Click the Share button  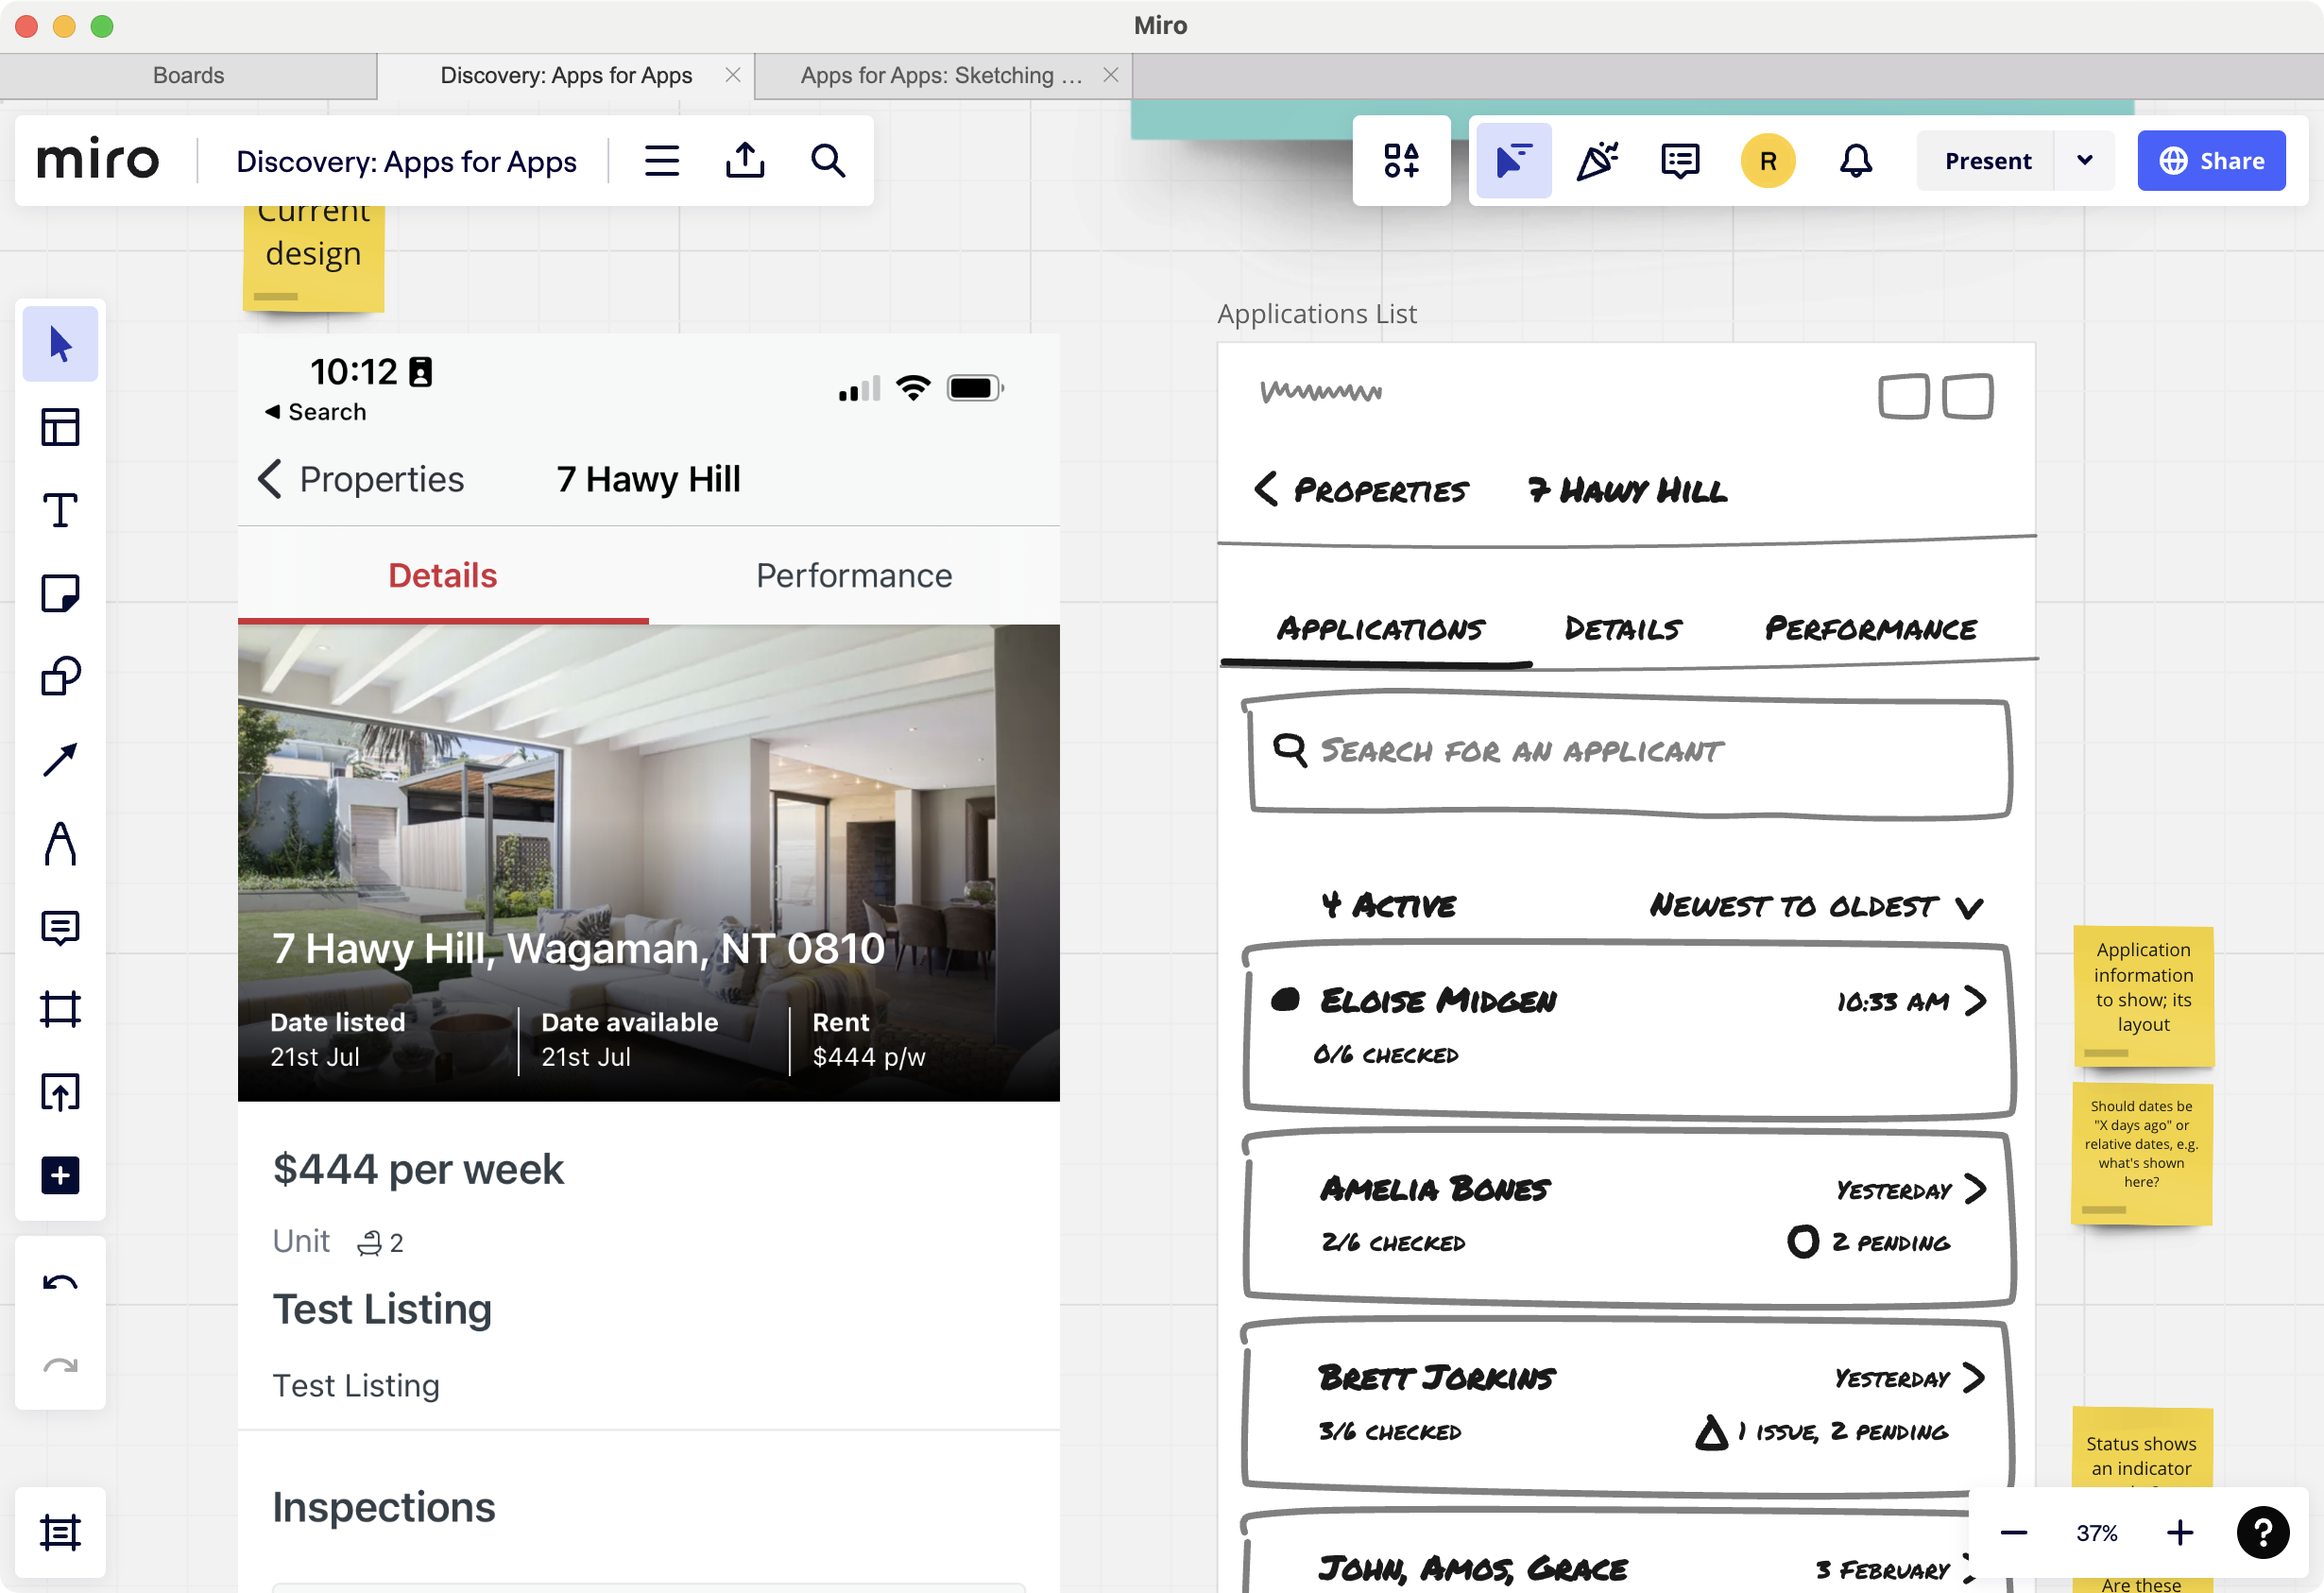click(2211, 160)
